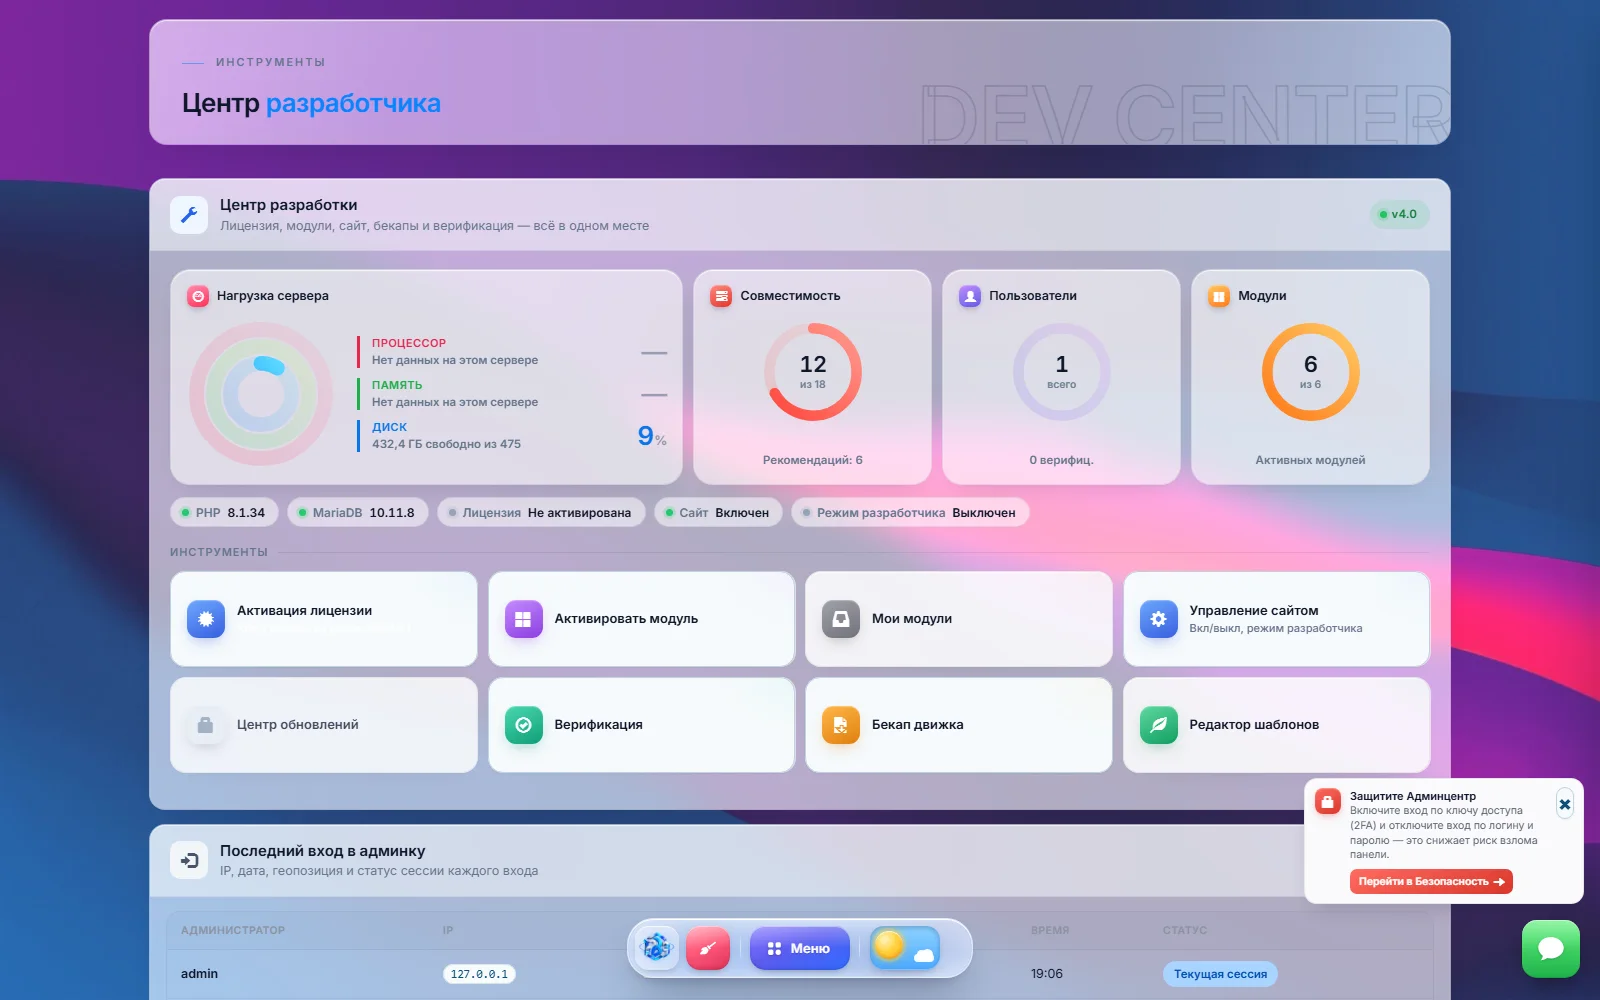Click the Рекомендаций: 6 label
This screenshot has height=1000, width=1600.
tap(812, 460)
